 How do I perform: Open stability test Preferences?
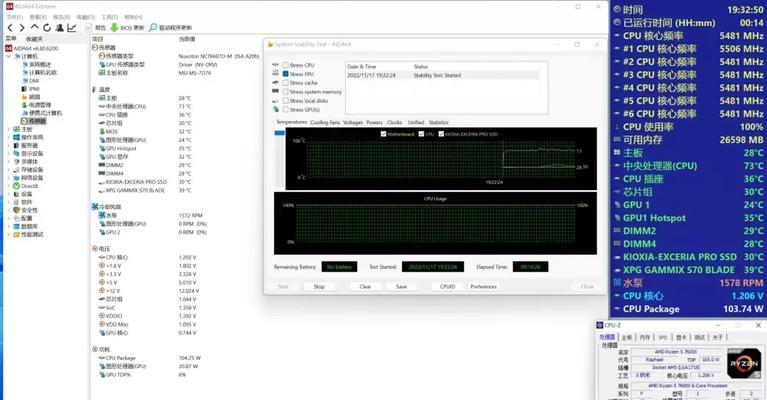click(x=483, y=287)
